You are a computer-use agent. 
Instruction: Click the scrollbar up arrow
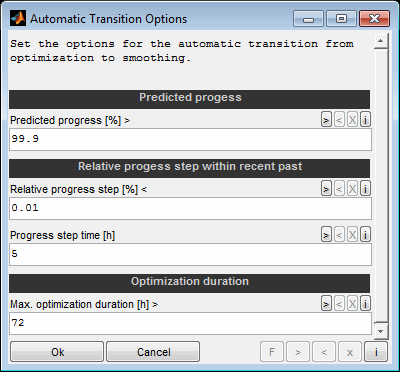click(x=381, y=41)
